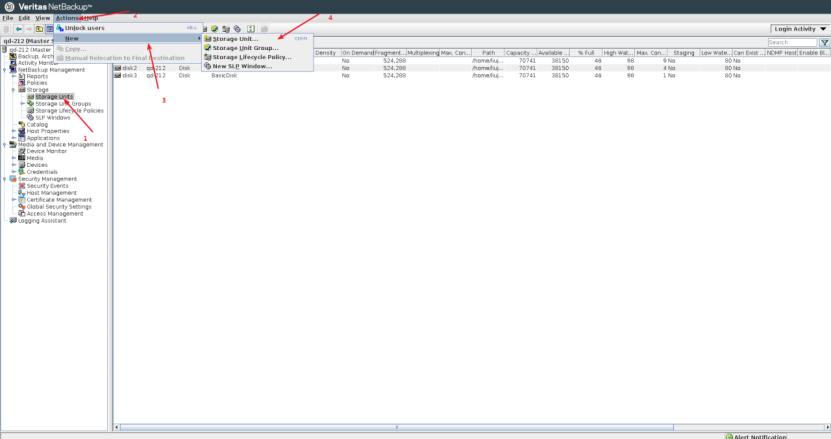Image resolution: width=831 pixels, height=439 pixels.
Task: Click the Policies icon in tree
Action: click(x=22, y=83)
